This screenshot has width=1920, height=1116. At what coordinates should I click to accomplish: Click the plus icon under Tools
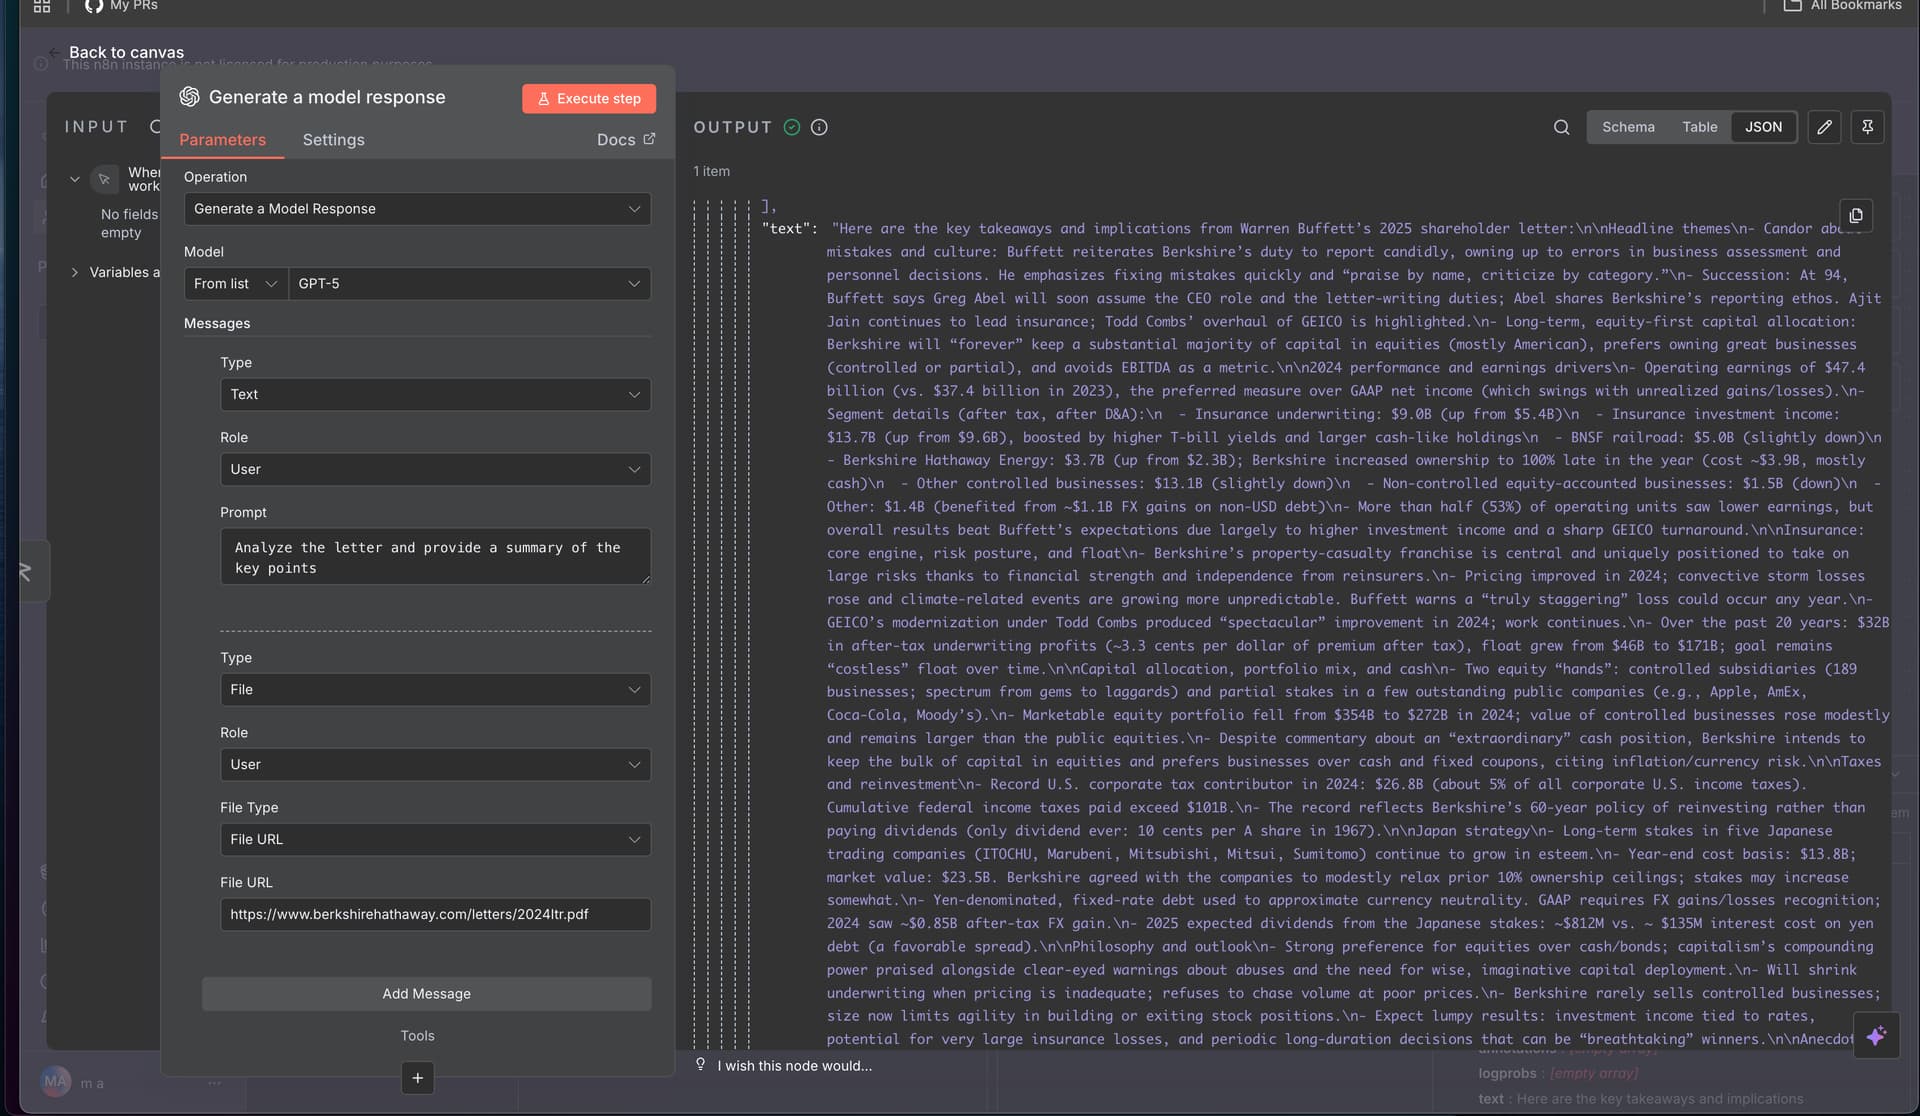pyautogui.click(x=417, y=1078)
